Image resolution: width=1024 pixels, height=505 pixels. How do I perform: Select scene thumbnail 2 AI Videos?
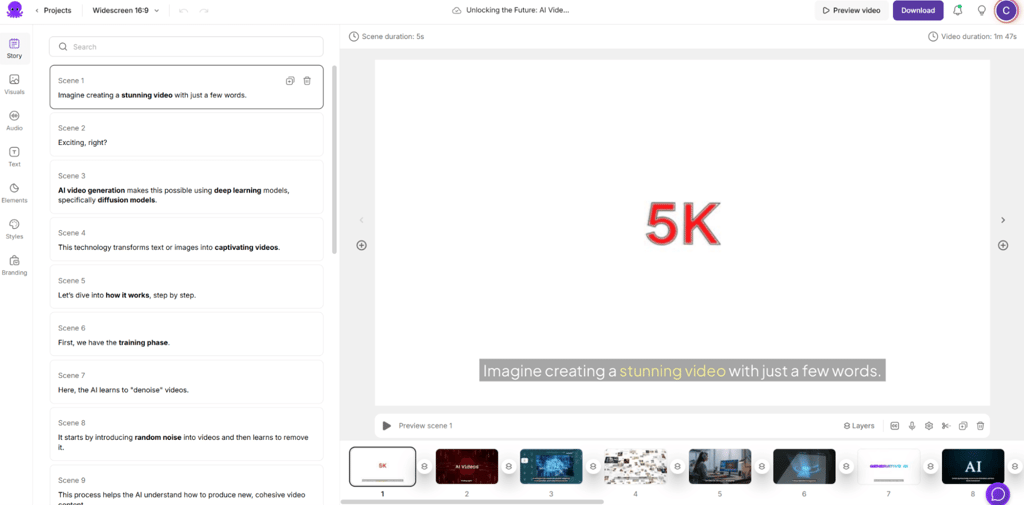[x=467, y=466]
